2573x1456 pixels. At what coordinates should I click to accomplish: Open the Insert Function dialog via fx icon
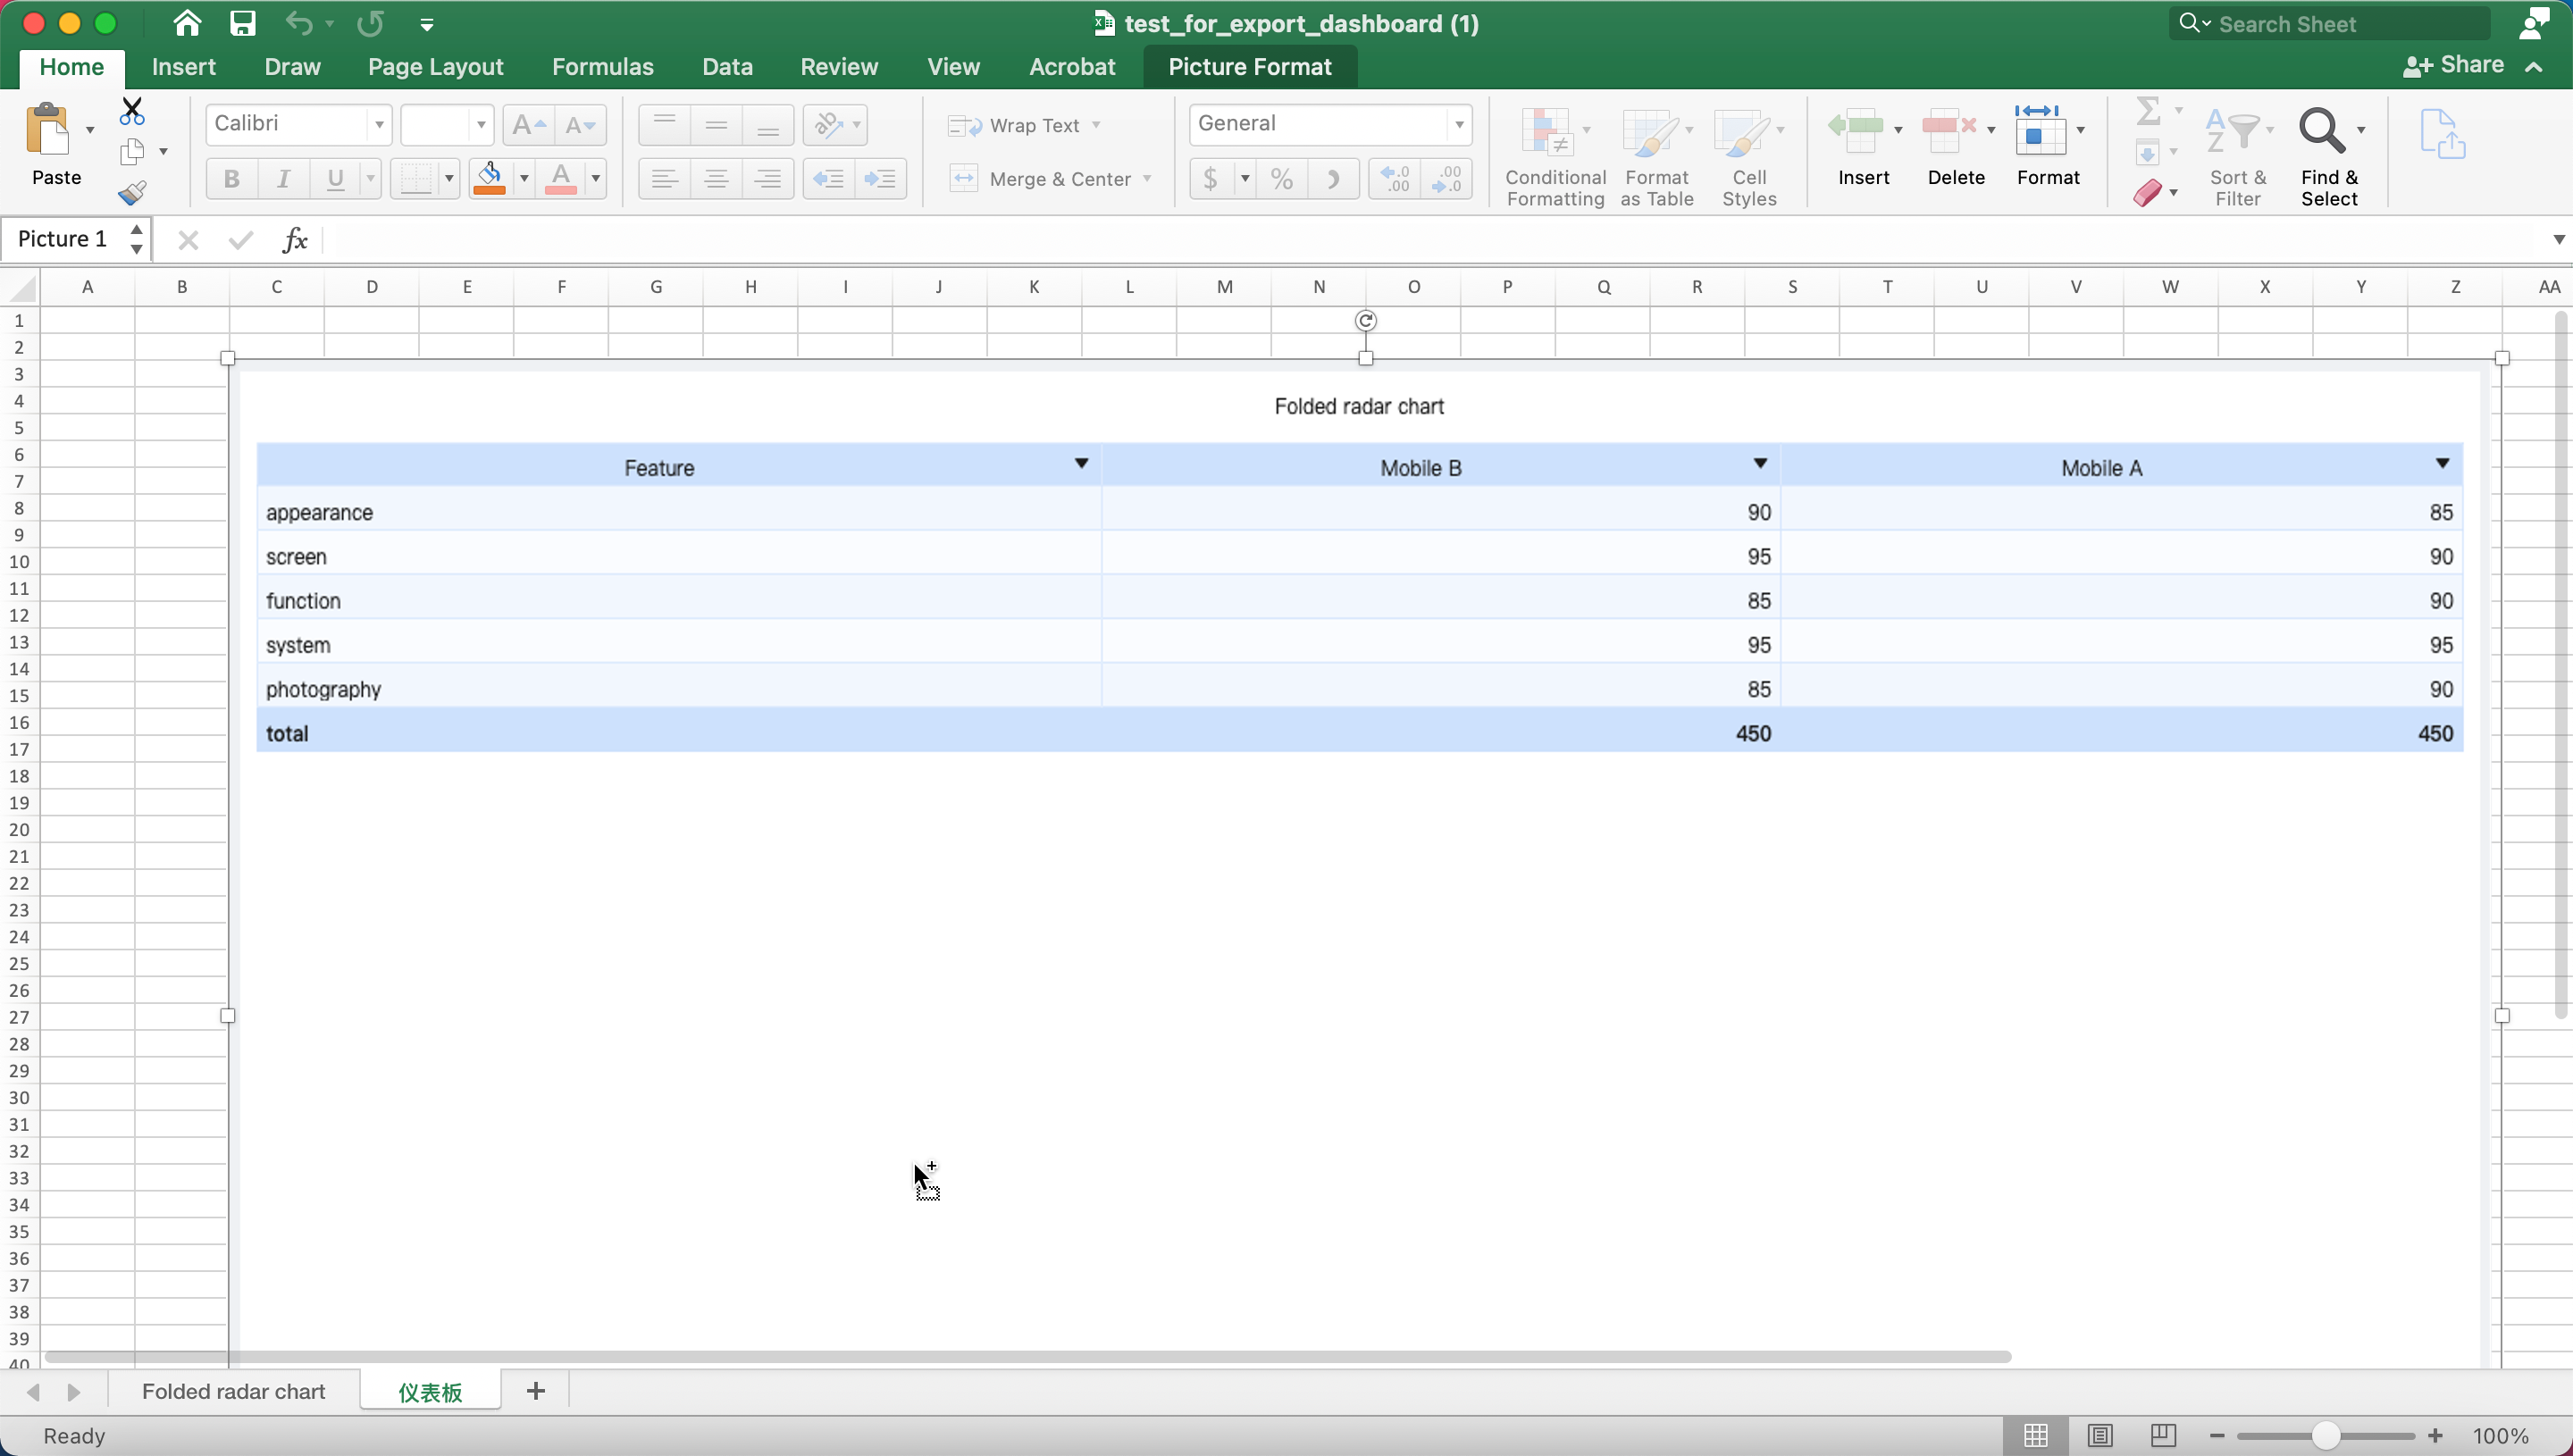coord(295,239)
